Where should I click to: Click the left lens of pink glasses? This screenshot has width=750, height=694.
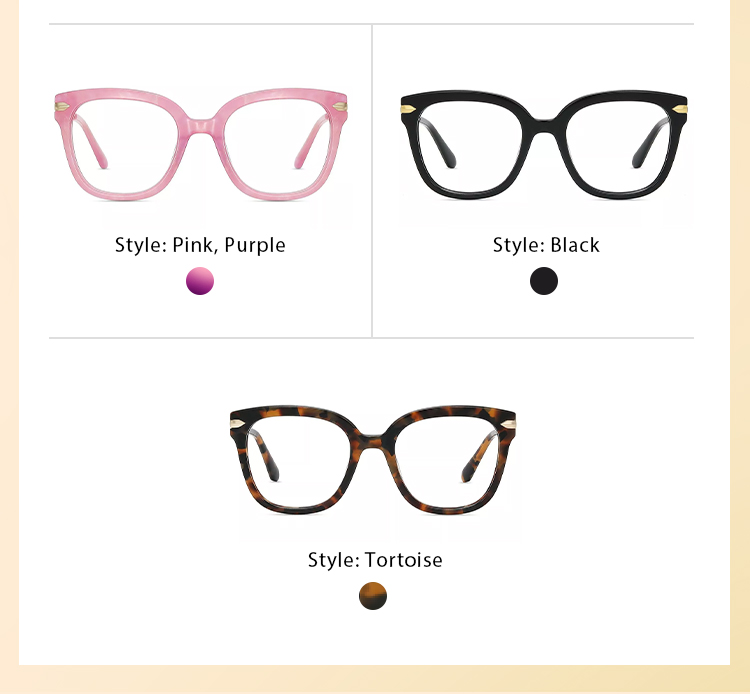point(125,145)
